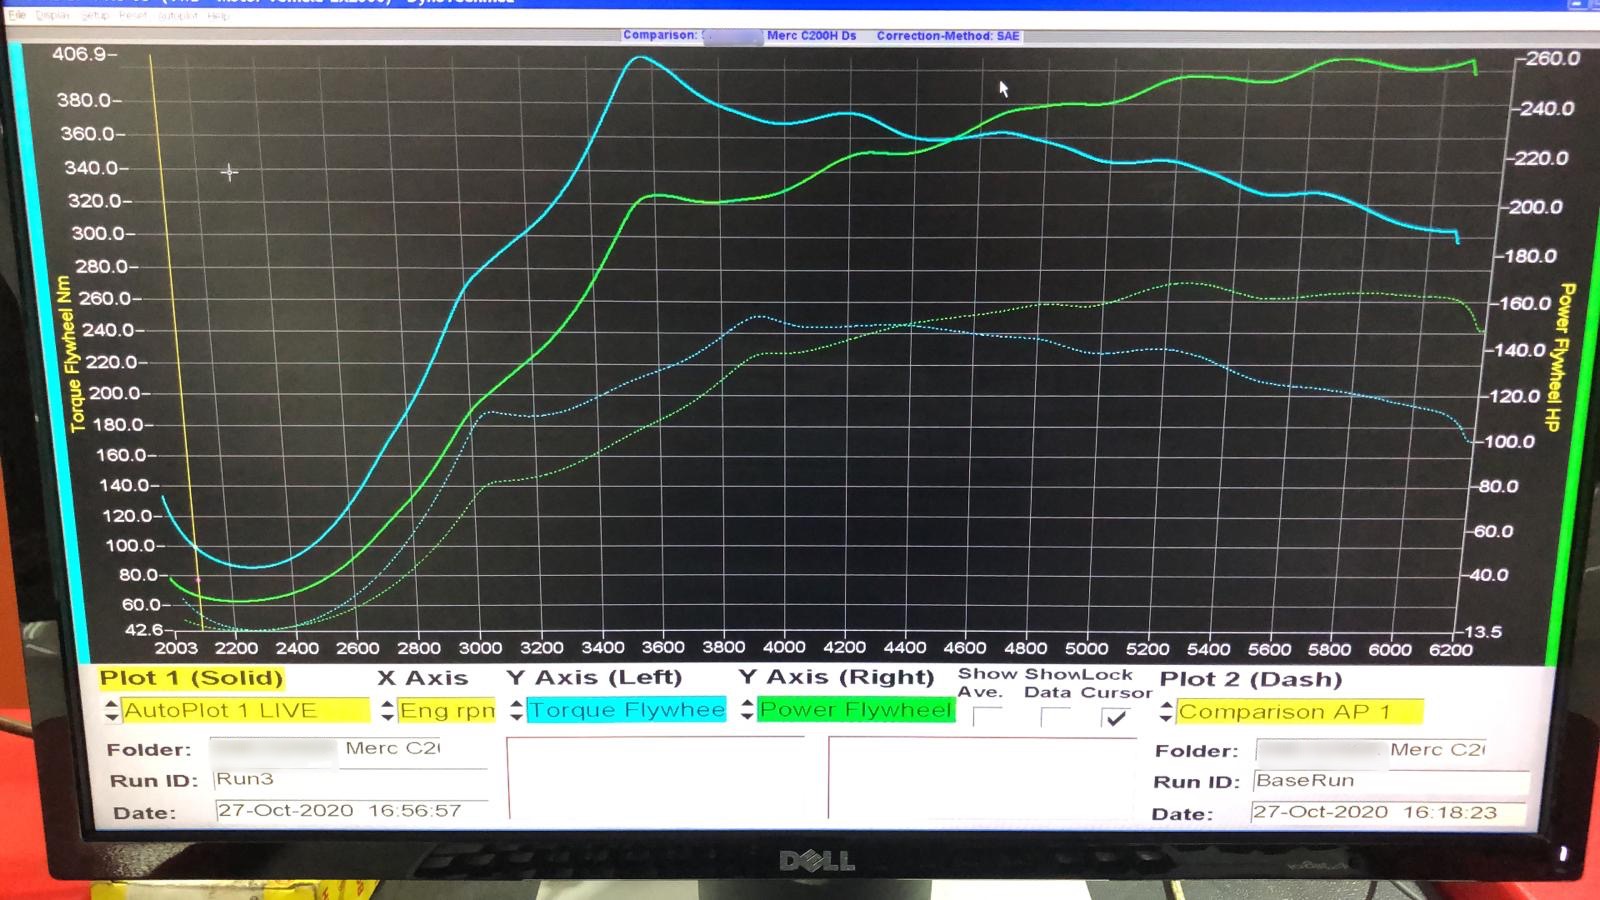1600x900 pixels.
Task: Open the Torque Flywheel axis selector
Action: coord(627,710)
